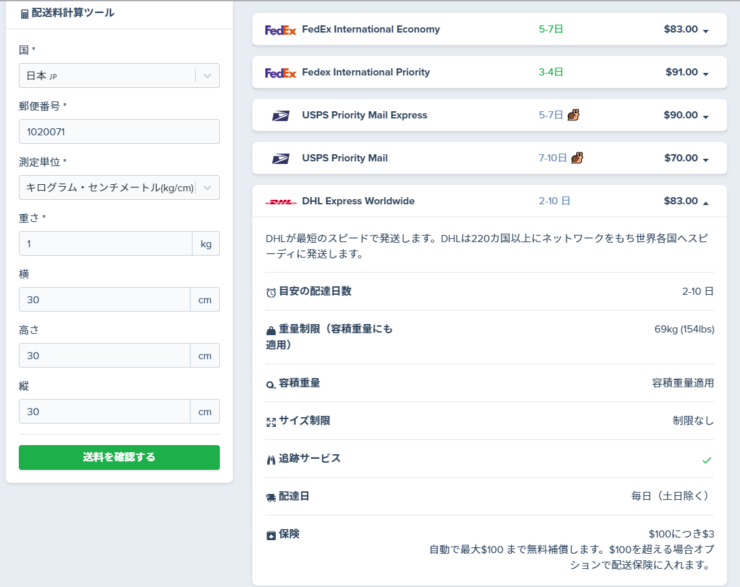Open the 測定単位 unit dropdown (kg/cm)
The height and width of the screenshot is (587, 740).
coord(119,187)
